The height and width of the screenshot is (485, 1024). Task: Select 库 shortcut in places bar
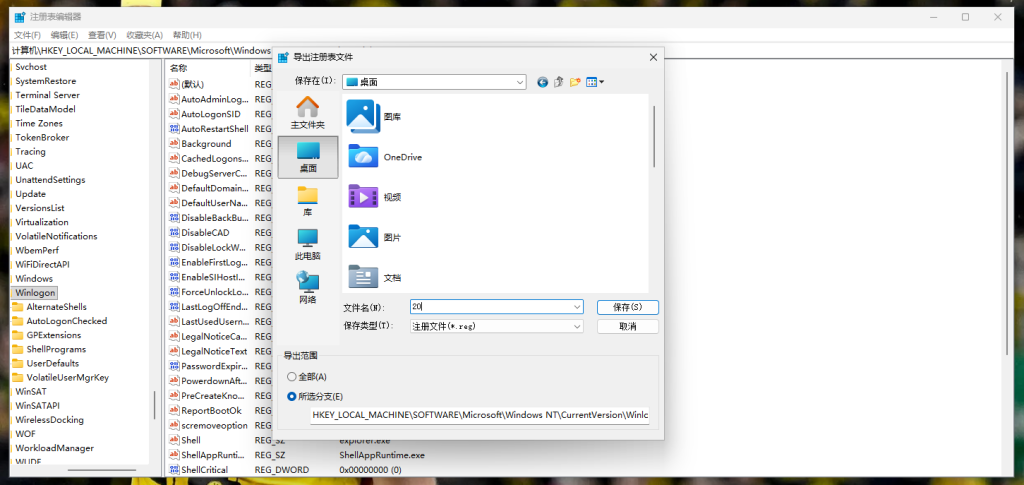(x=308, y=201)
